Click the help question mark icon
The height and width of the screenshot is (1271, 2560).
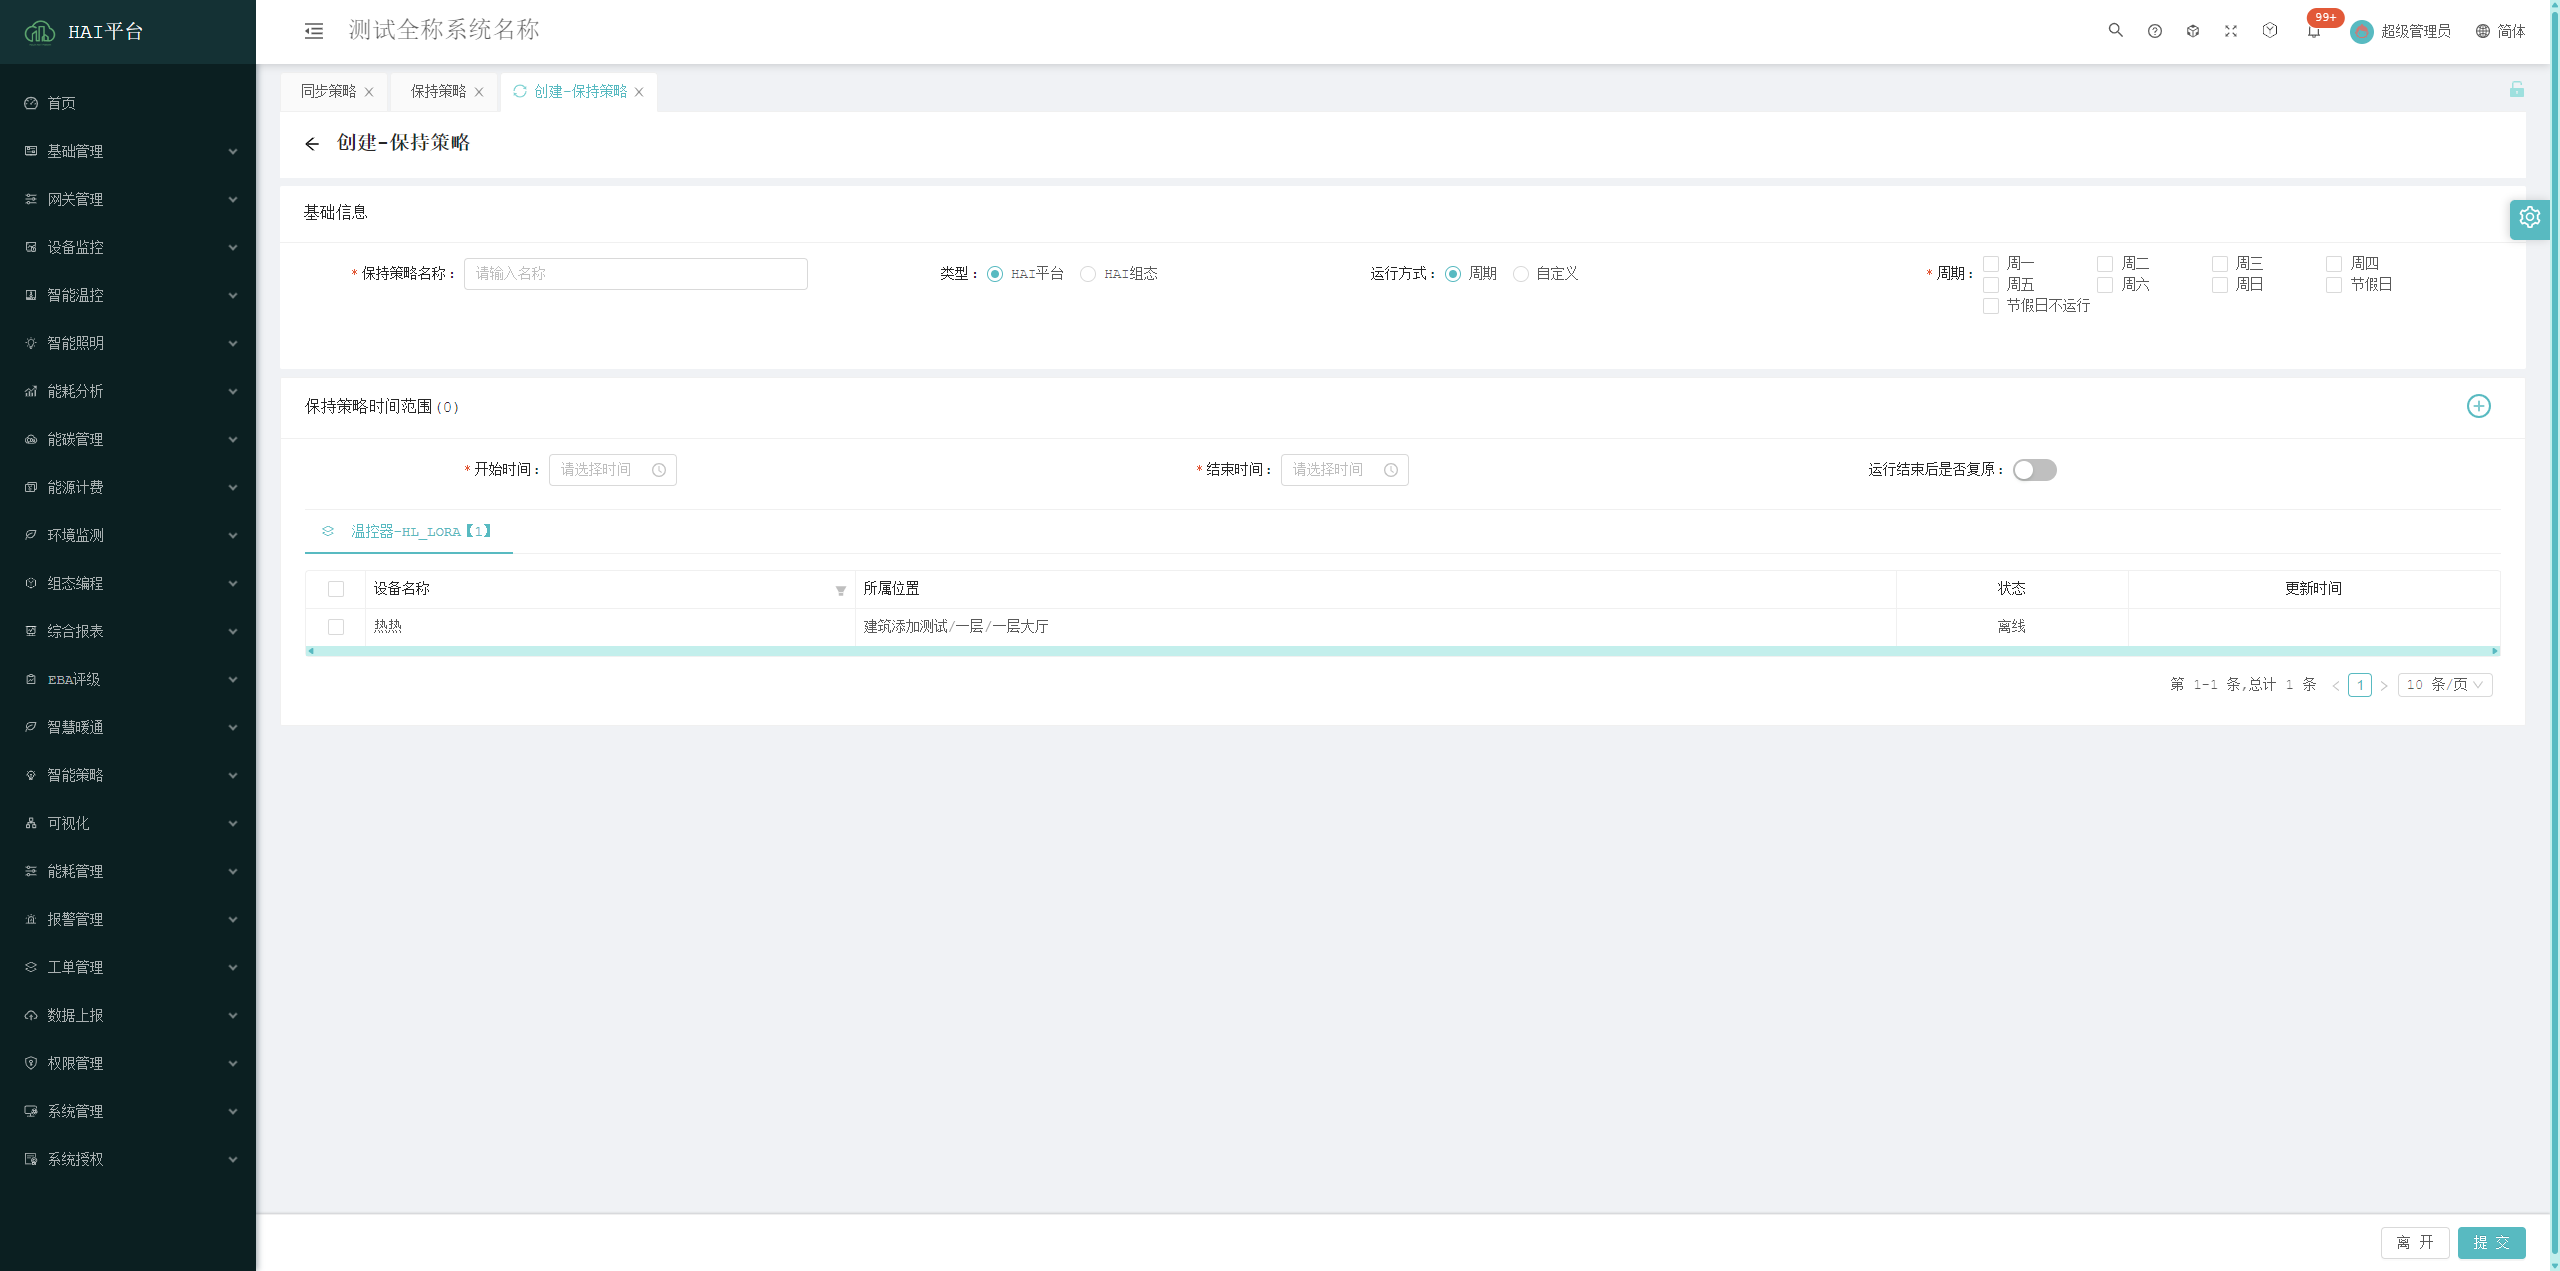point(2155,31)
